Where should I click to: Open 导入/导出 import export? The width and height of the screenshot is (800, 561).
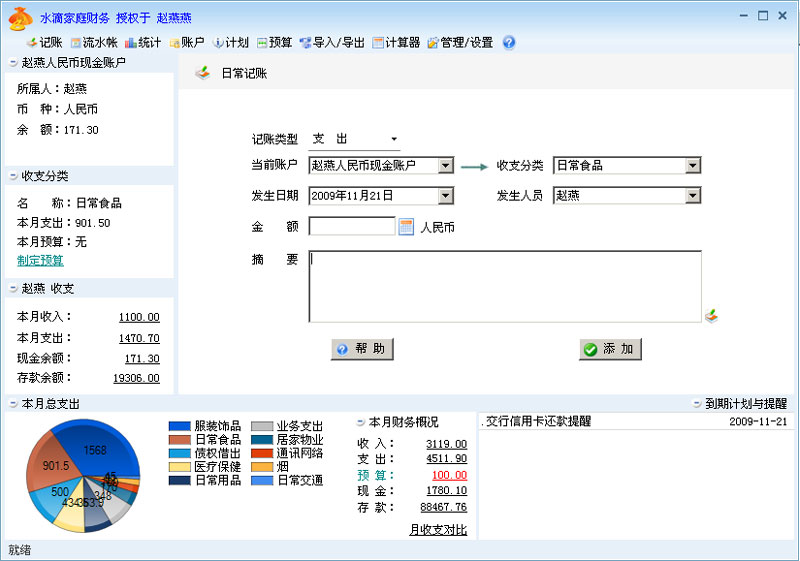pos(332,42)
